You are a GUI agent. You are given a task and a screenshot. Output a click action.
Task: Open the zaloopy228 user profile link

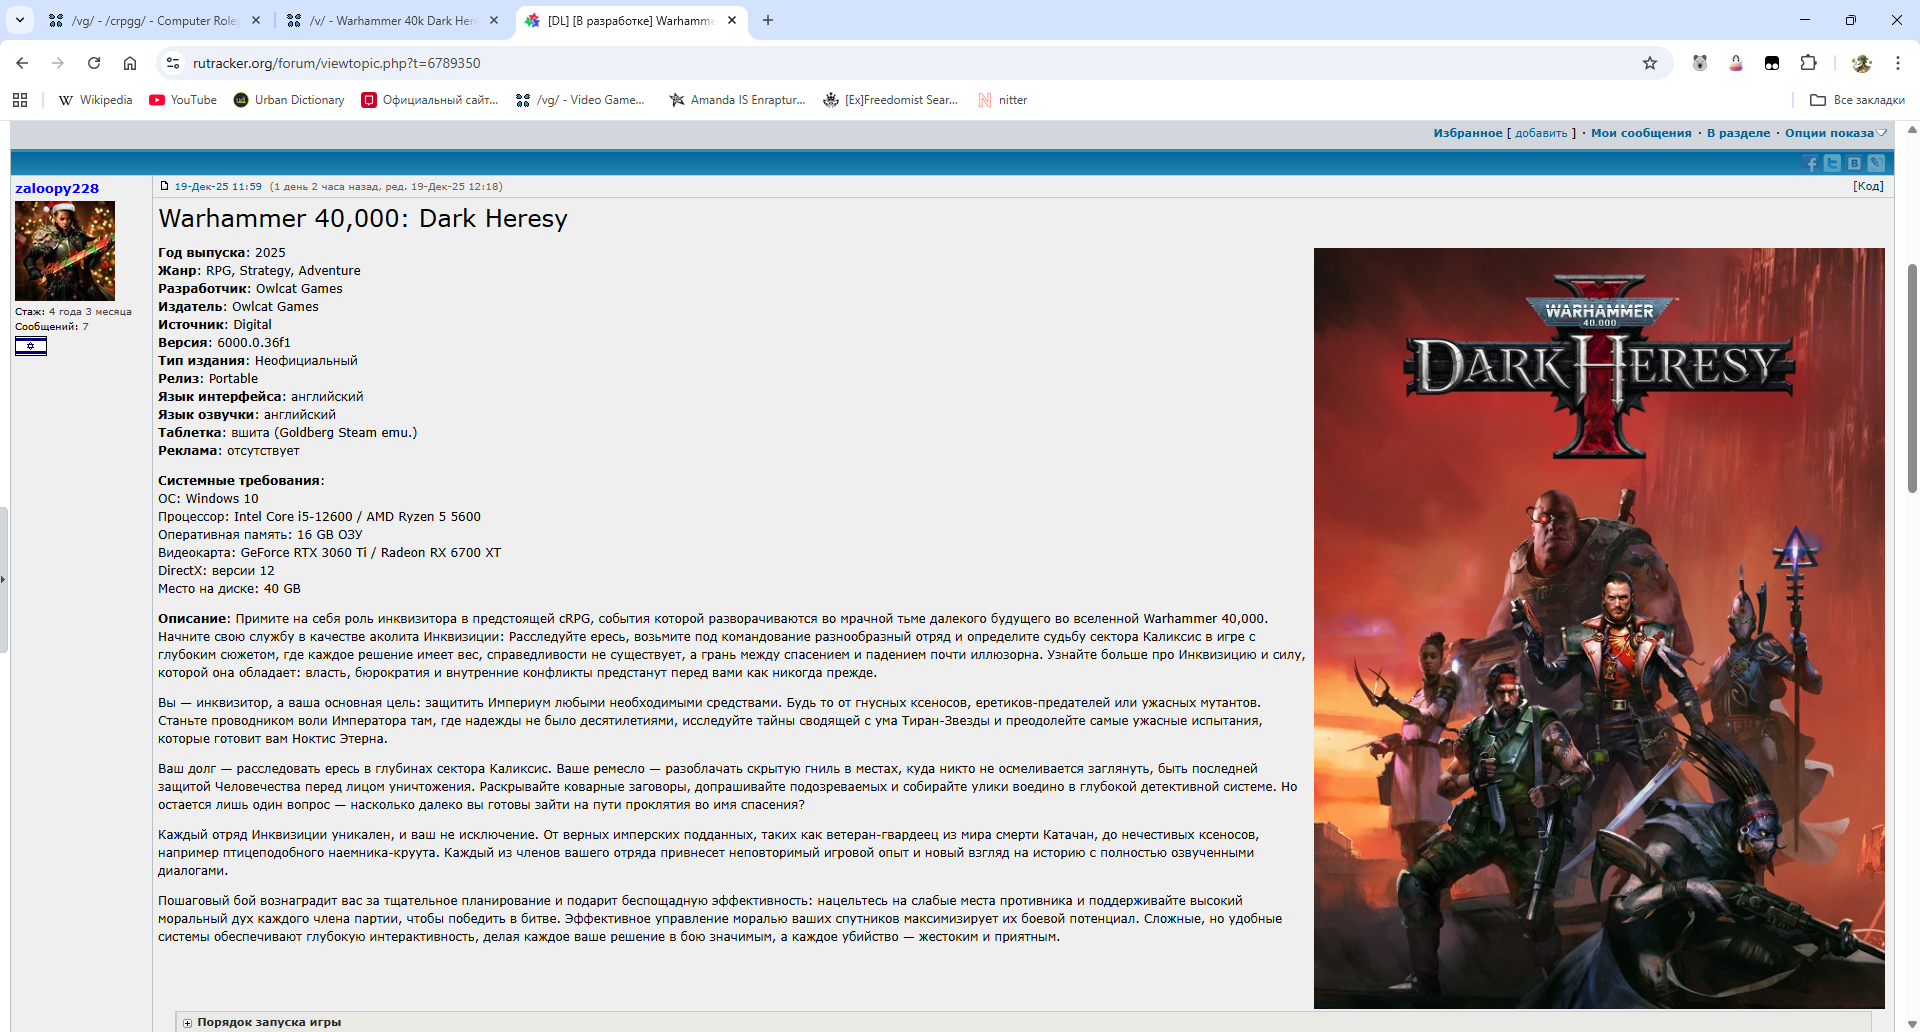[x=57, y=188]
